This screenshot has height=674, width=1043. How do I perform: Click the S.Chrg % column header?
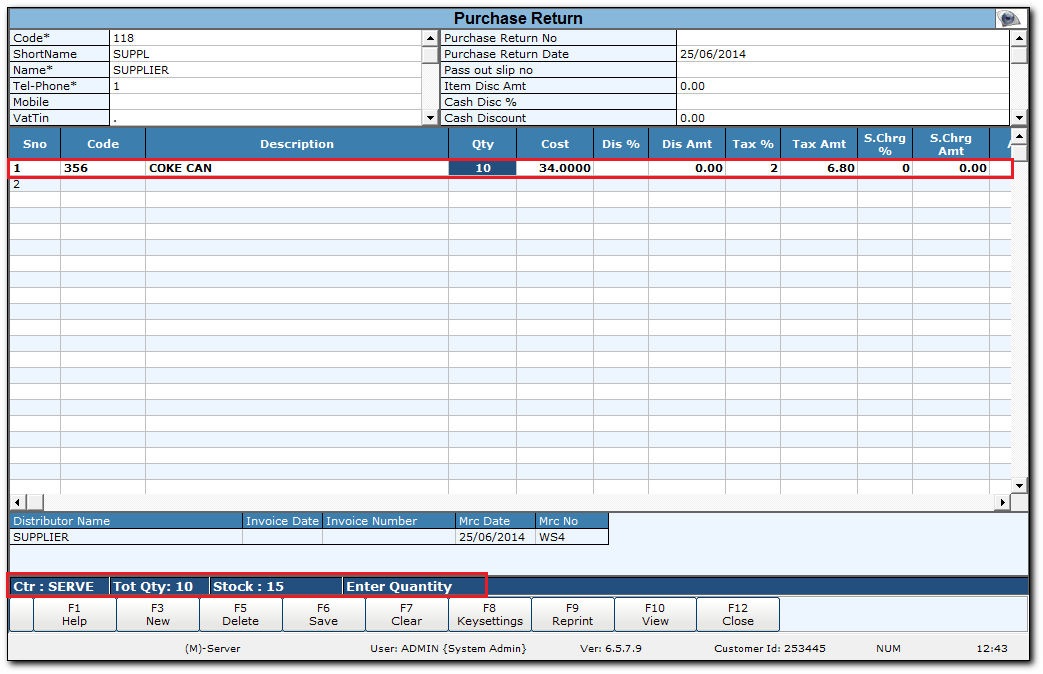(885, 144)
